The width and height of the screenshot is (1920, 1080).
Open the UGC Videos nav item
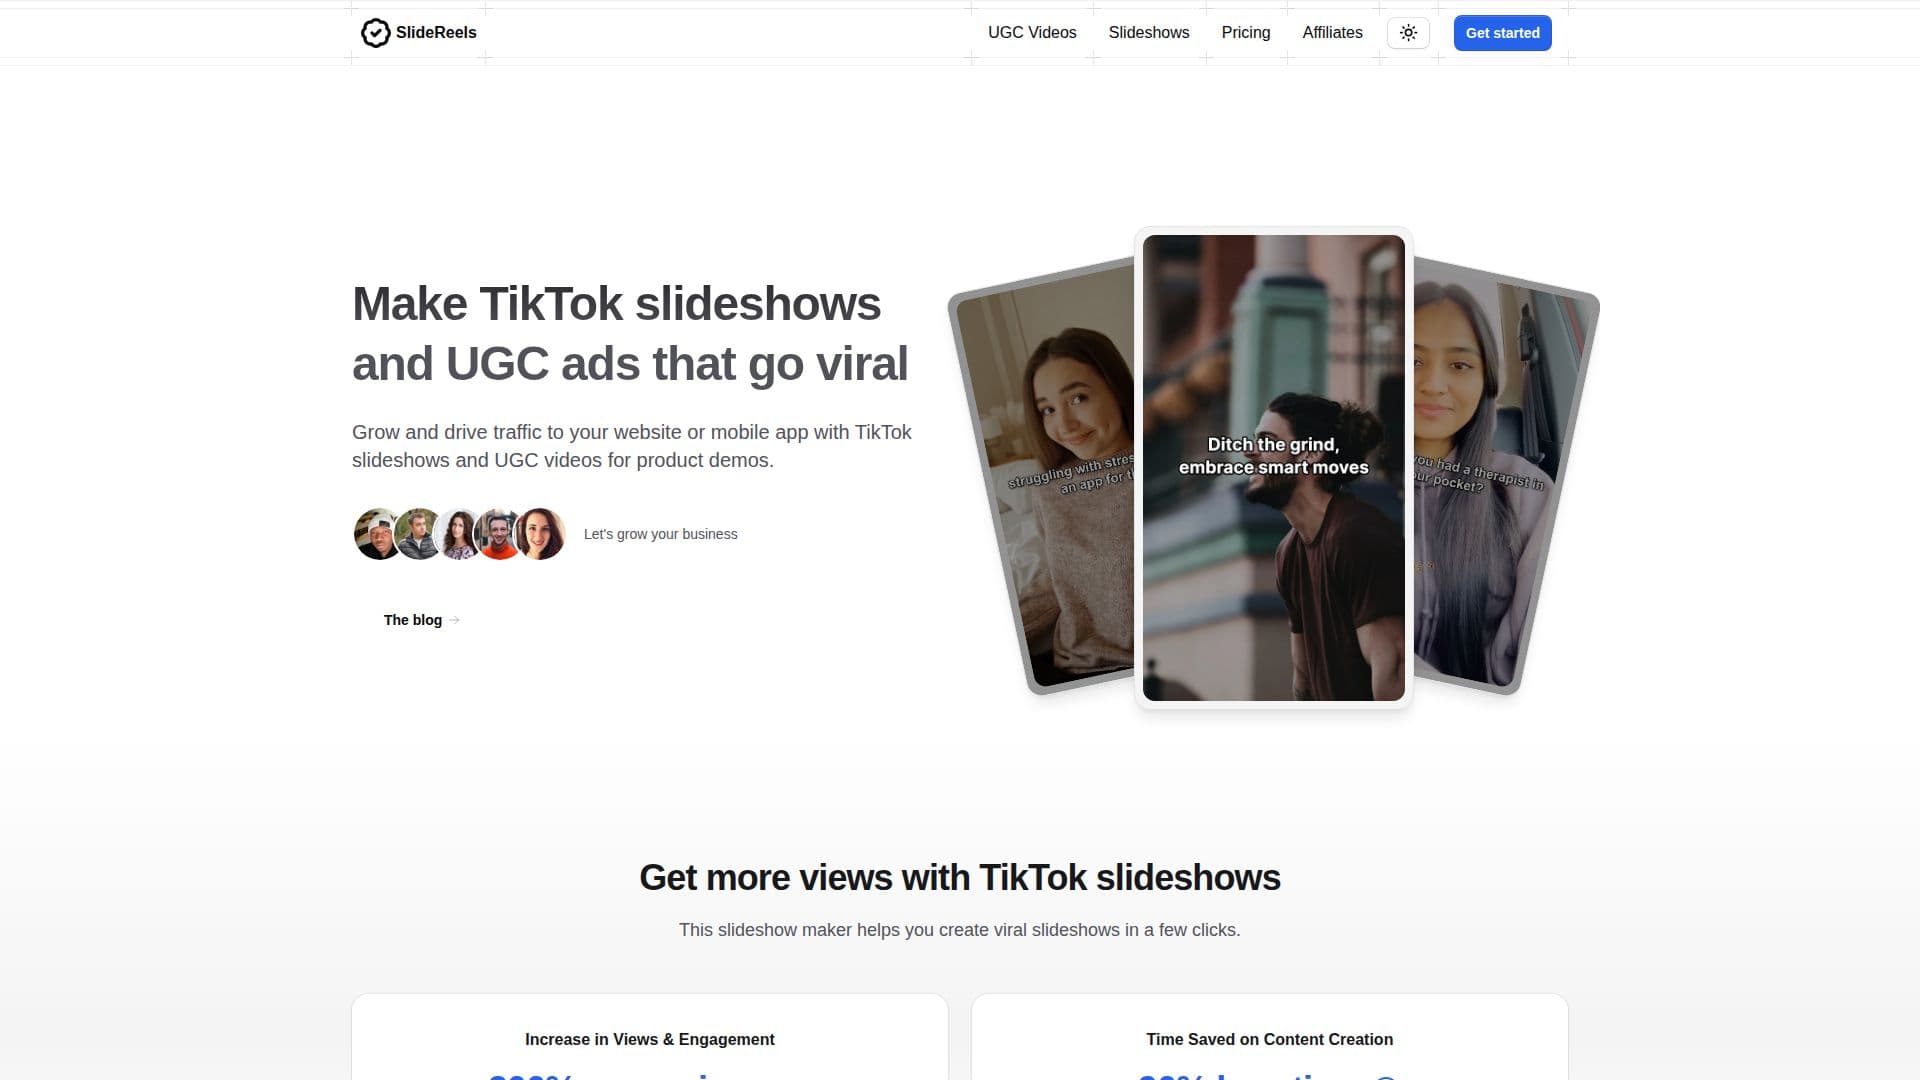point(1032,33)
